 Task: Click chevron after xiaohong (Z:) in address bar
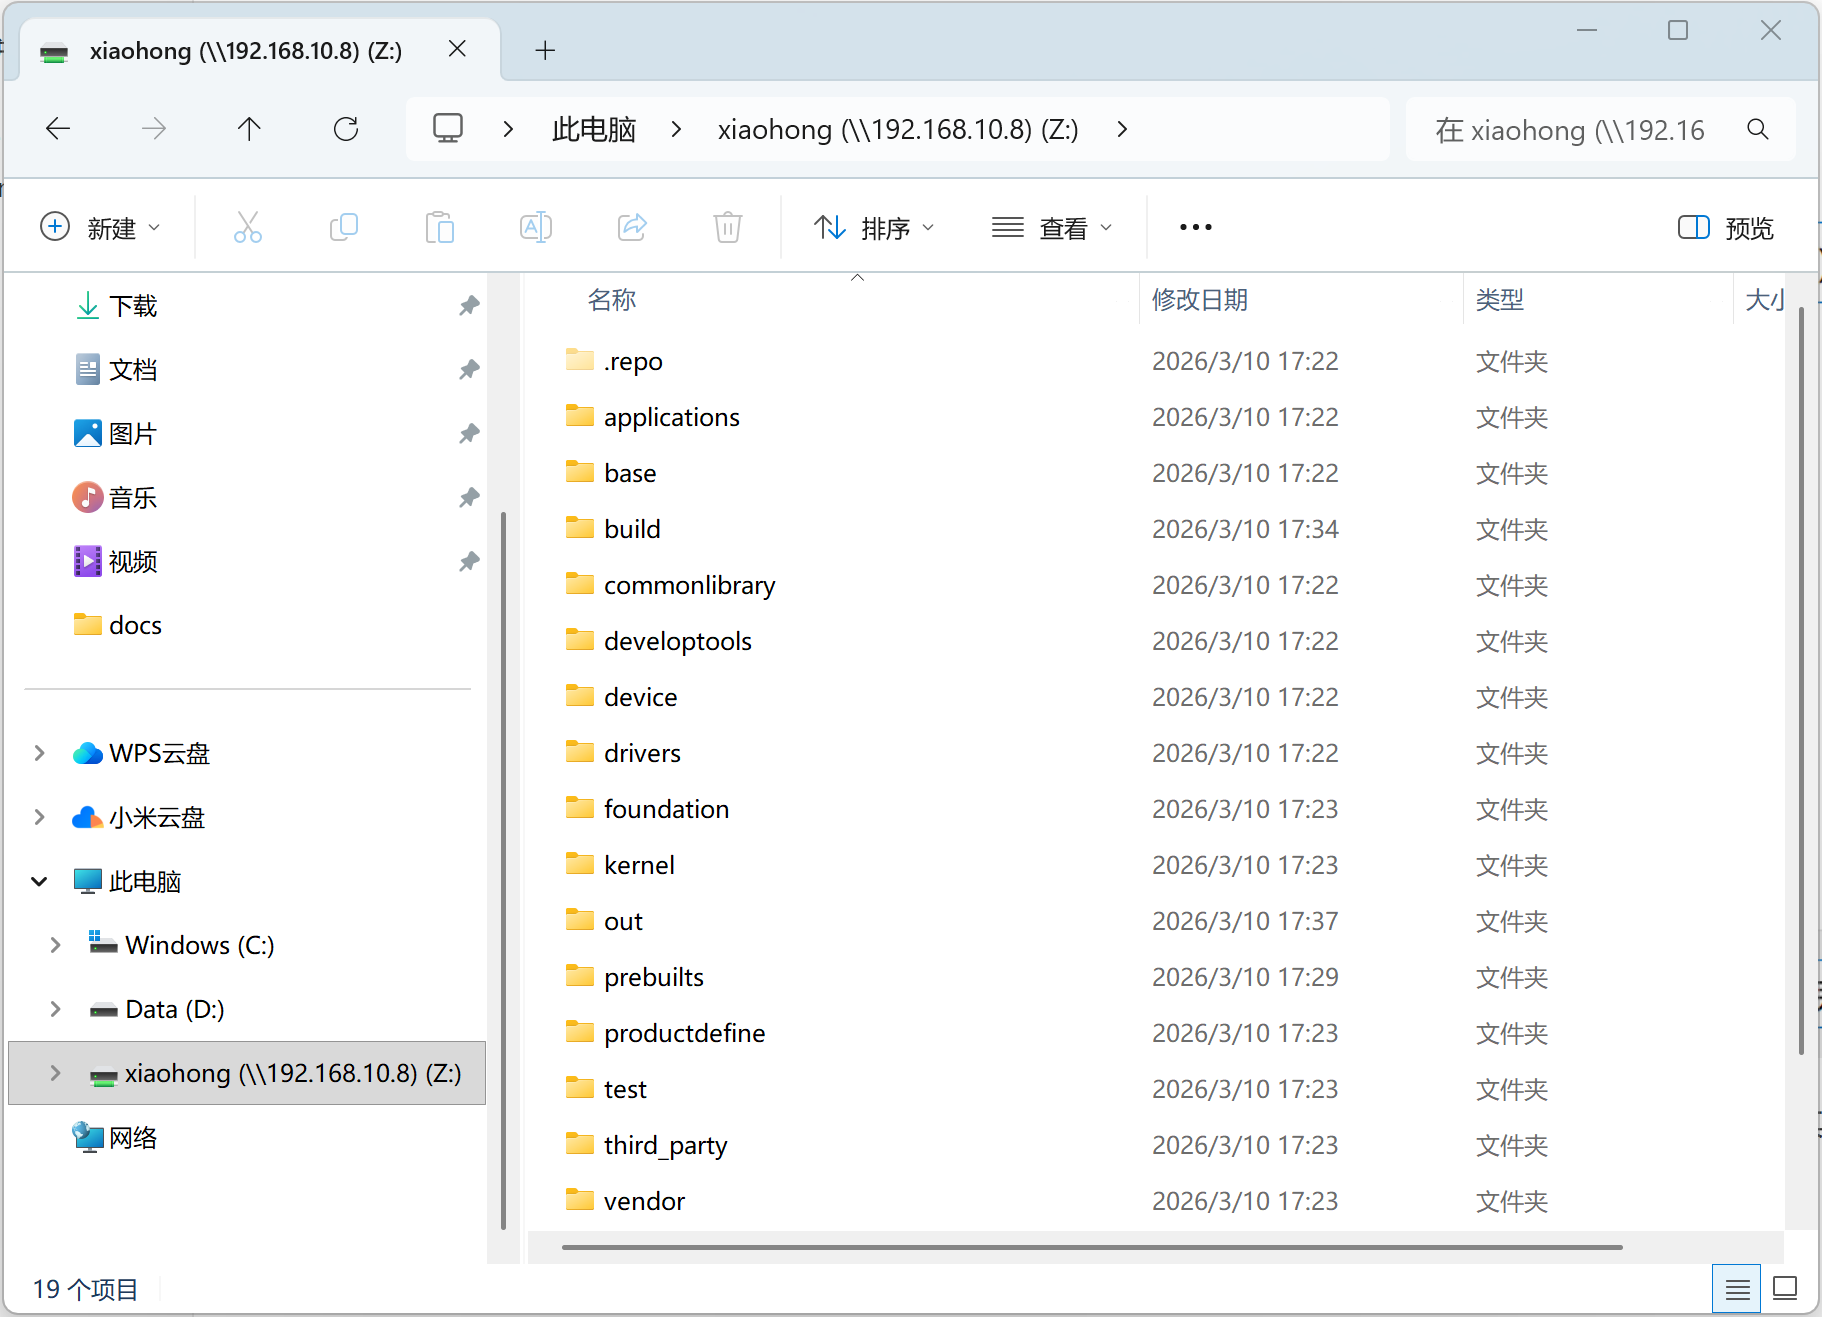tap(1122, 129)
